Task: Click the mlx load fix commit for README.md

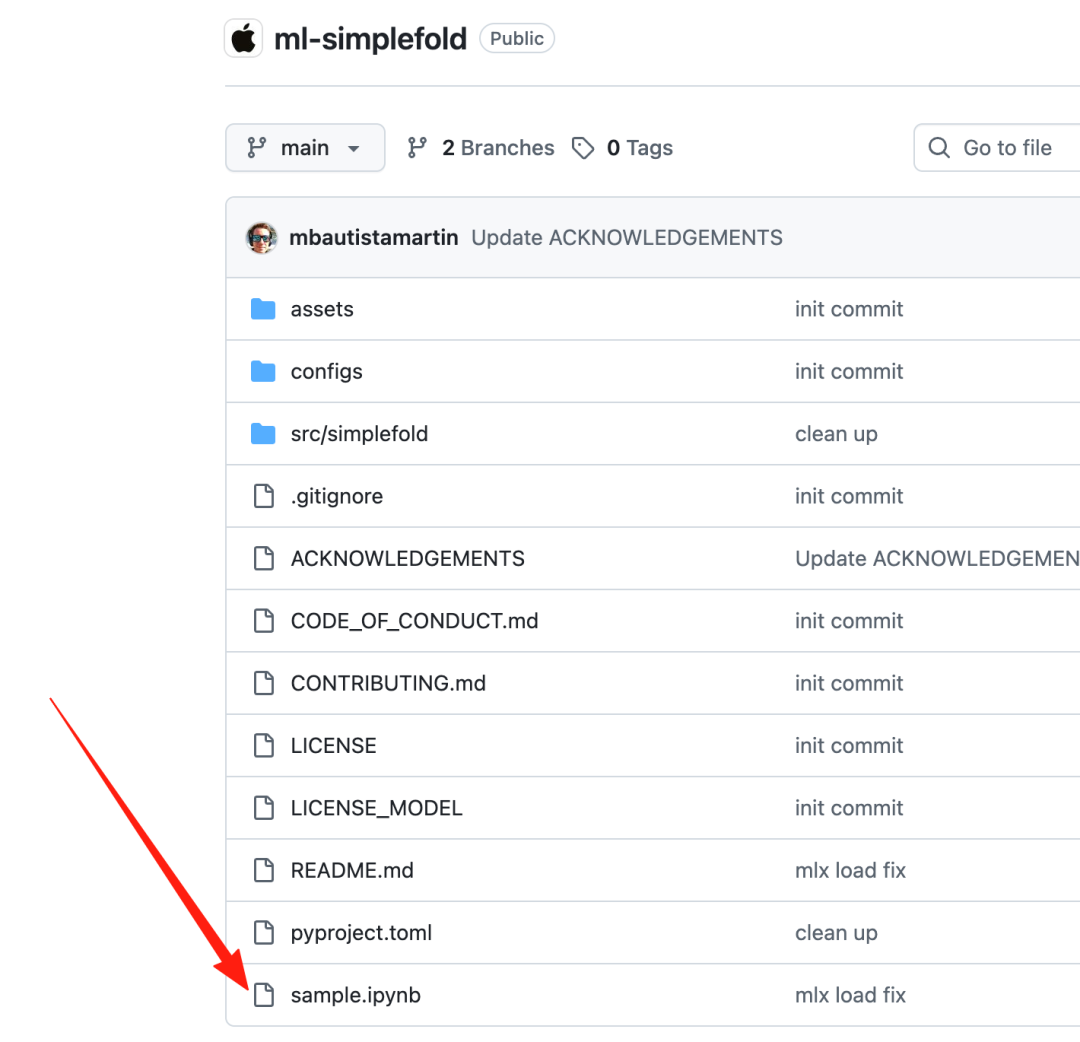Action: tap(850, 870)
